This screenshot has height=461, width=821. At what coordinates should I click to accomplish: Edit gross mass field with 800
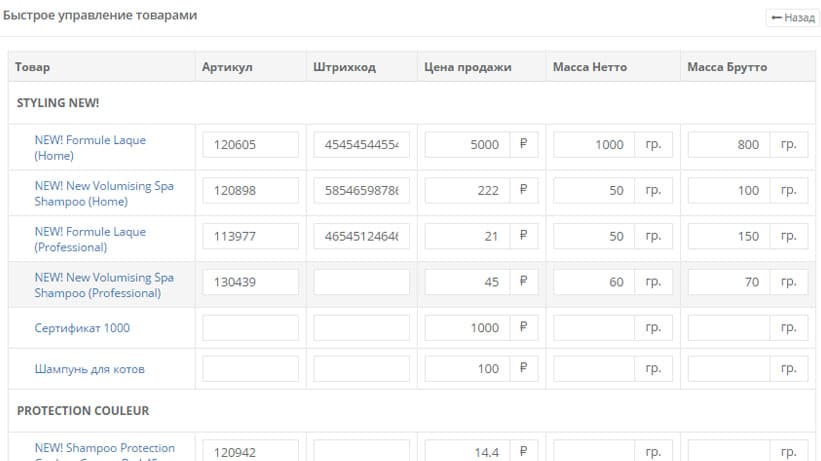(x=729, y=145)
